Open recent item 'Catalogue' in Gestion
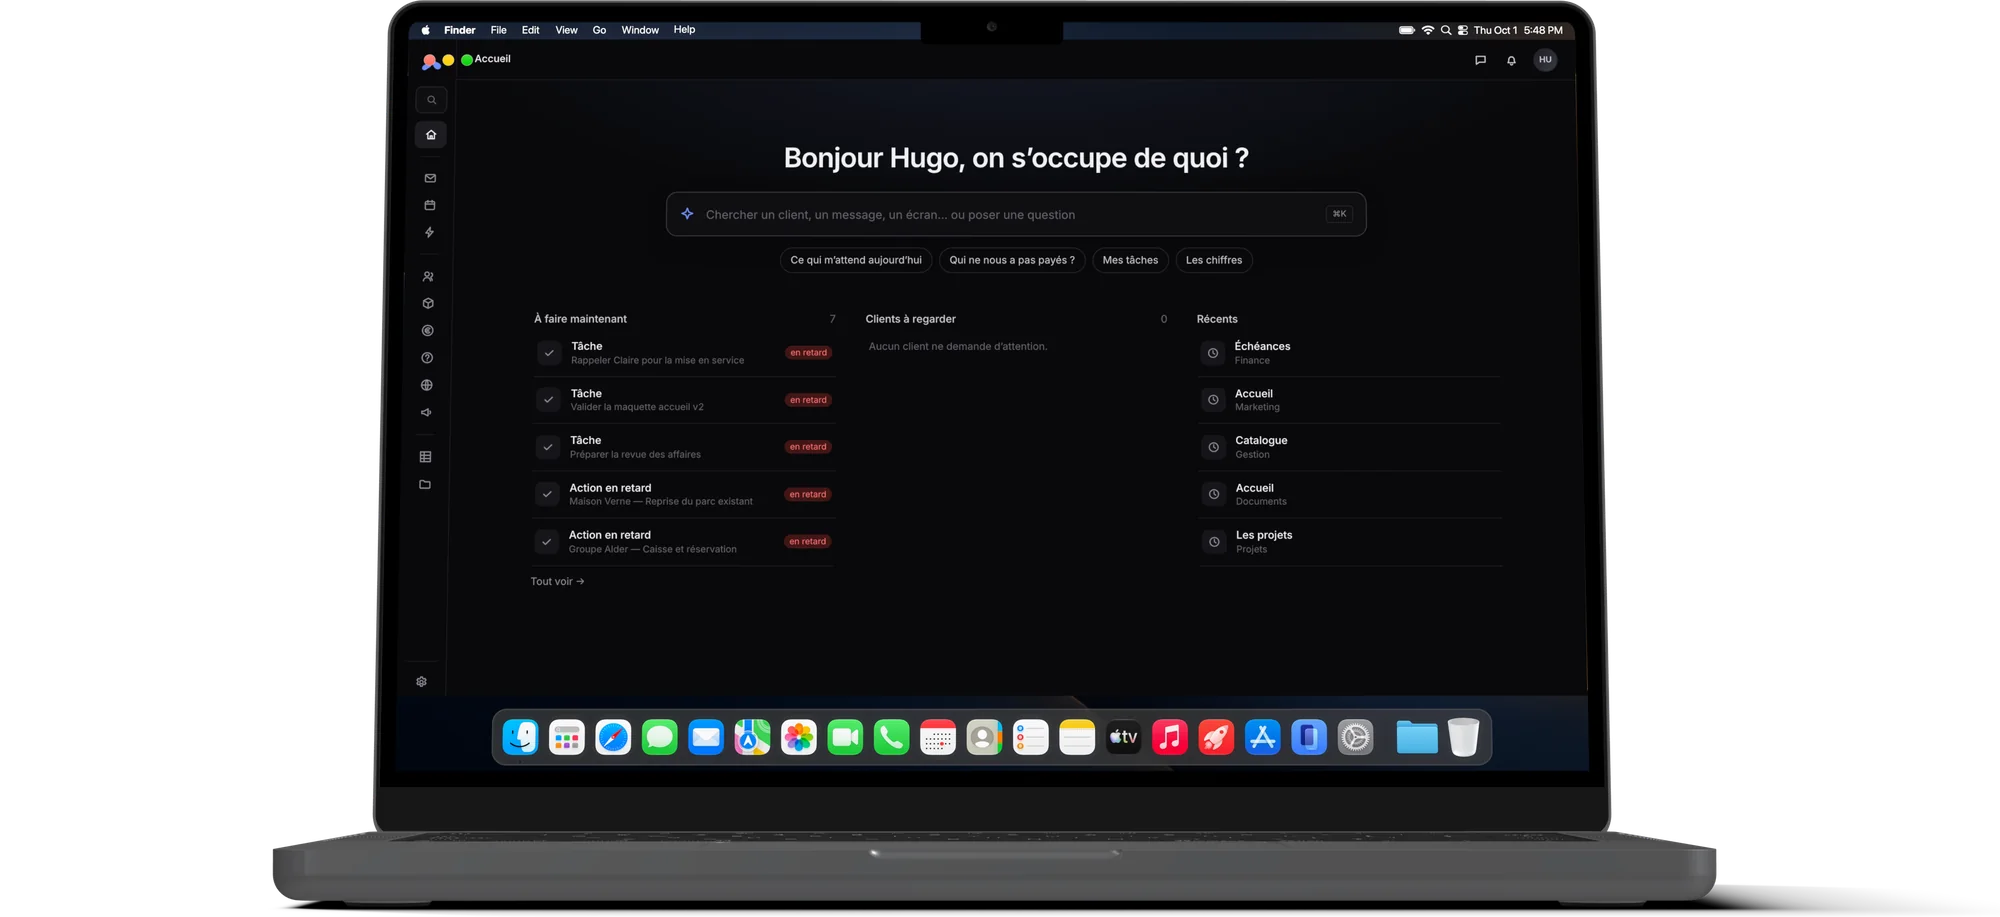Screen dimensions: 2000x917 coord(1350,447)
